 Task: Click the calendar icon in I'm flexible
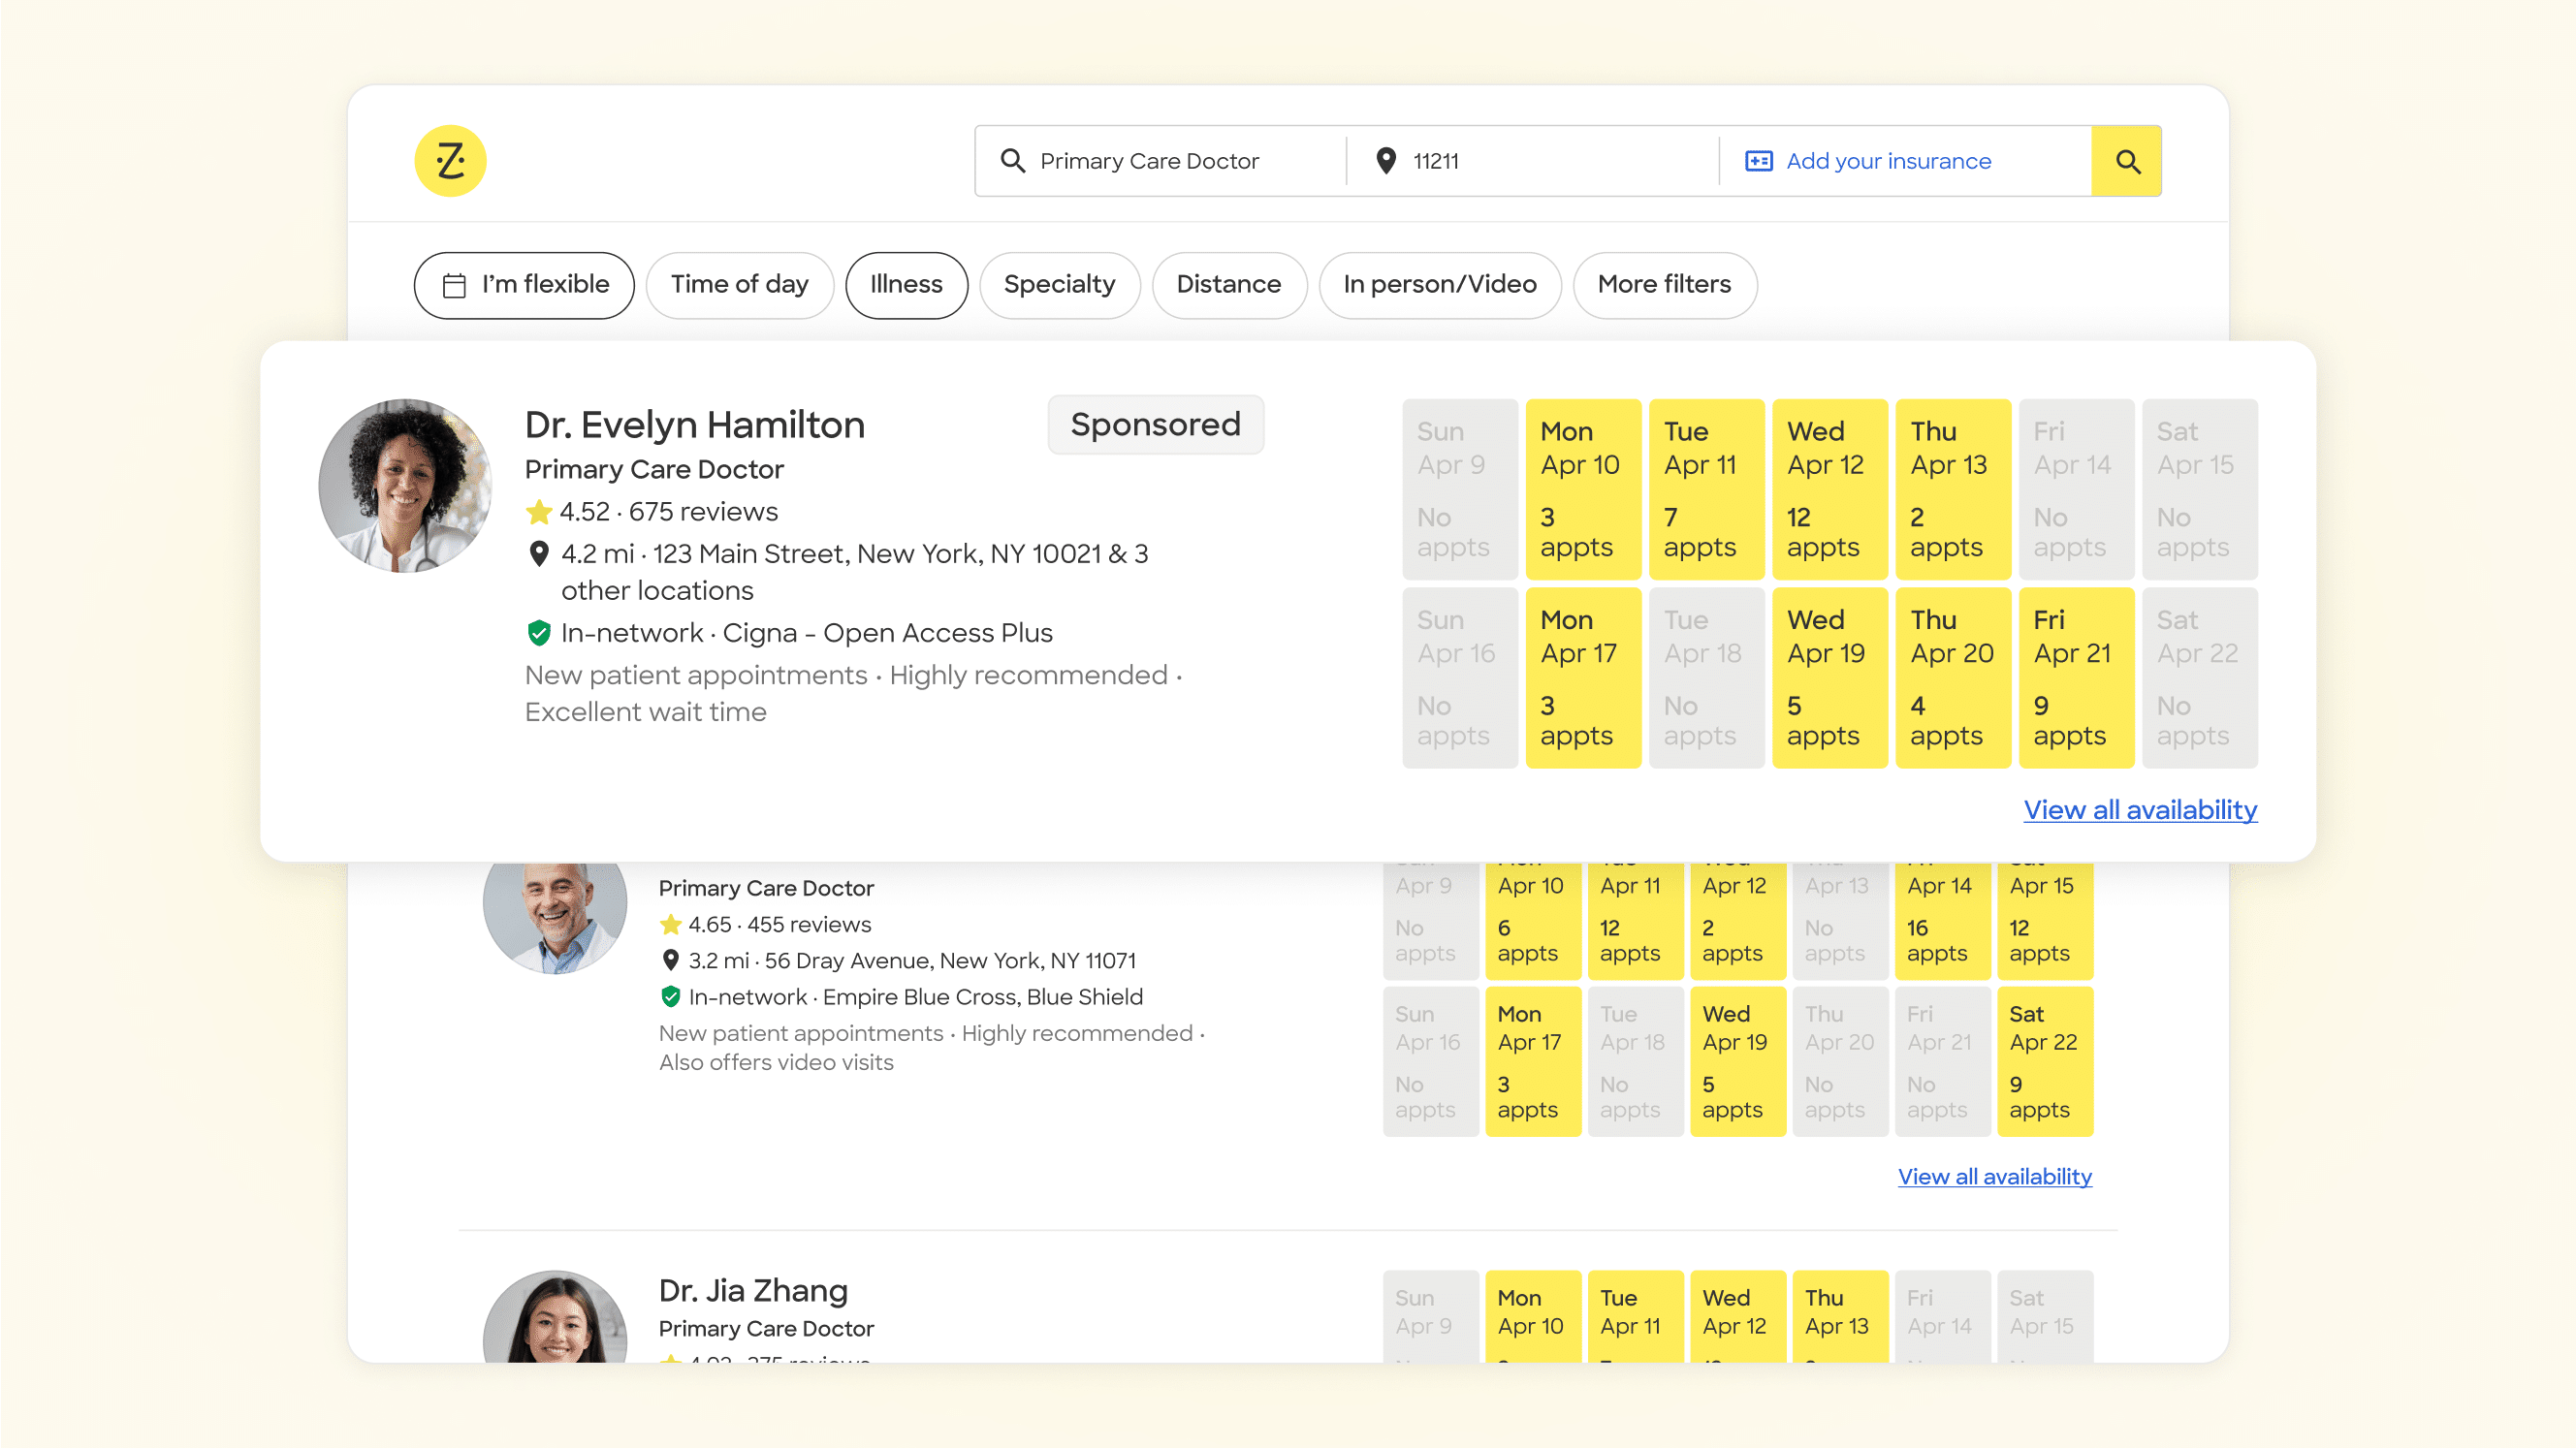tap(455, 285)
